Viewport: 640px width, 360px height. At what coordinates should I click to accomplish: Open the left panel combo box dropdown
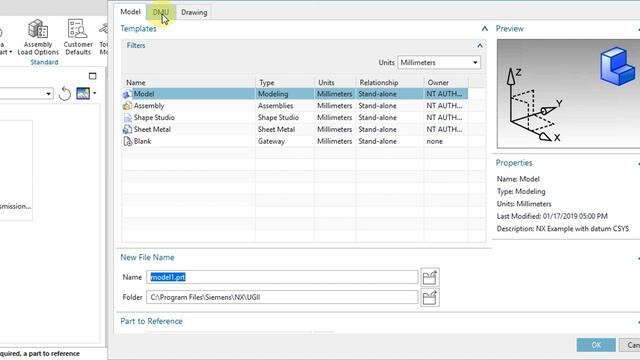[x=49, y=94]
